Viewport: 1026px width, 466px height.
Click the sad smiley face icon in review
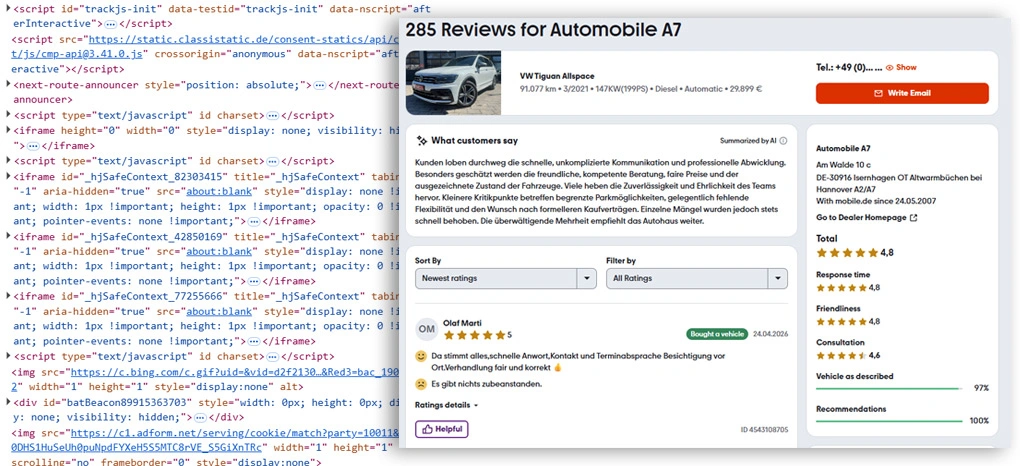coord(421,384)
